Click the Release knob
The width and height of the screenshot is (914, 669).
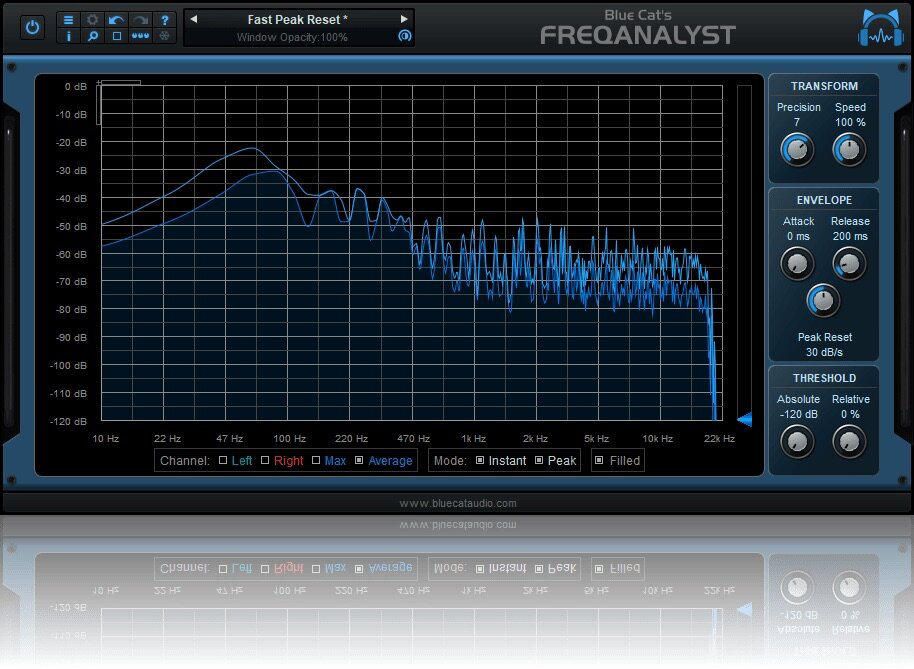pyautogui.click(x=849, y=263)
